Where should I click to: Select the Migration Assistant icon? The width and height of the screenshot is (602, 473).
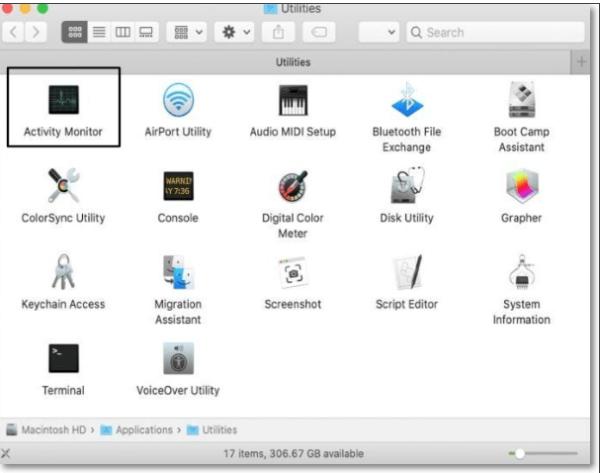(x=179, y=272)
